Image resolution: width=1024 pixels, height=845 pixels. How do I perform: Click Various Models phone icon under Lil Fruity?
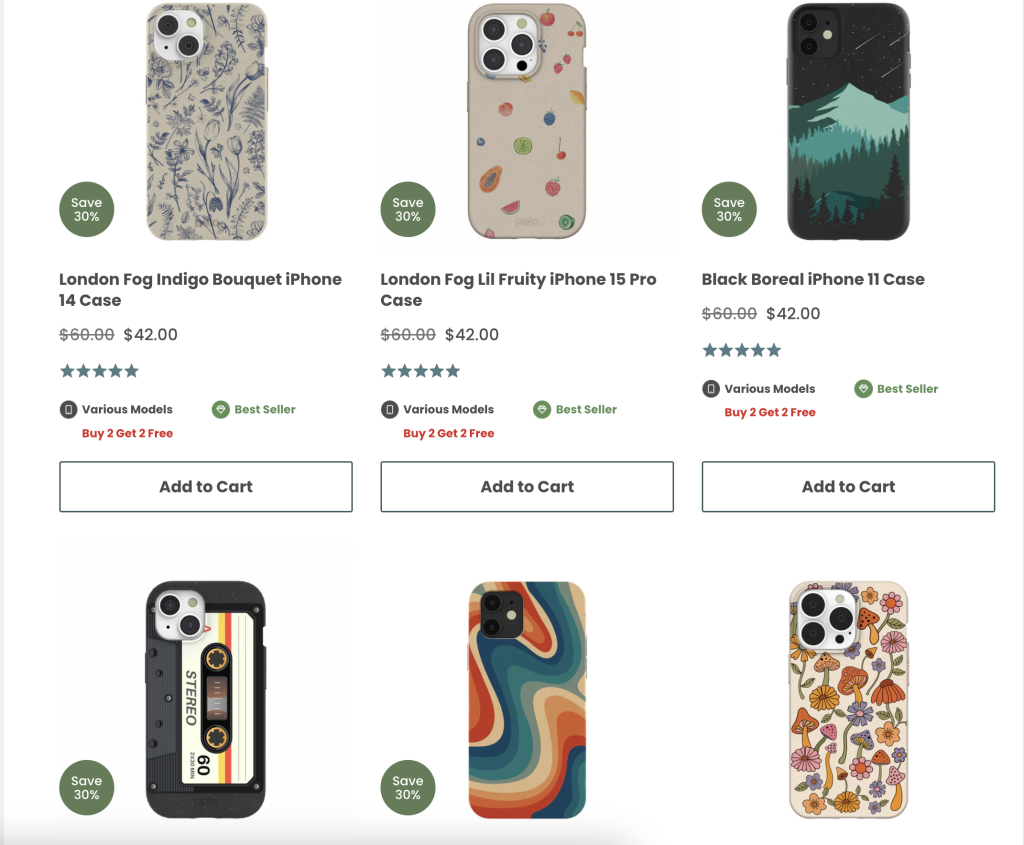coord(390,409)
